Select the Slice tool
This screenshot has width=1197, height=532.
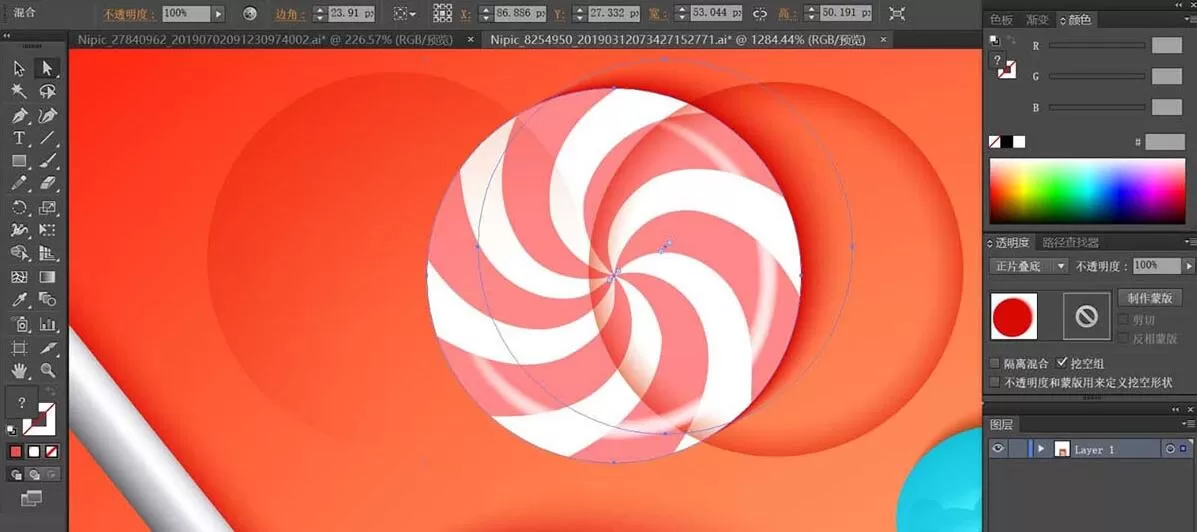47,348
